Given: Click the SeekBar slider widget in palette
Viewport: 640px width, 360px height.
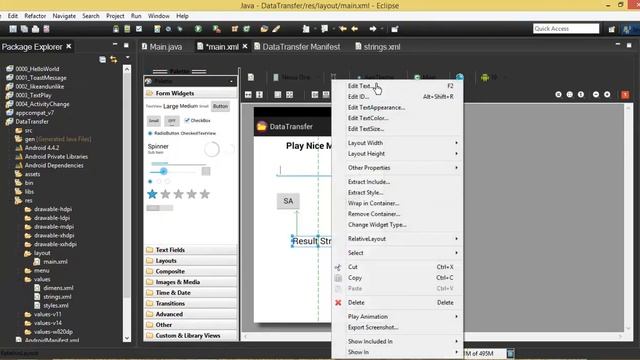Looking at the screenshot, I should (x=174, y=171).
